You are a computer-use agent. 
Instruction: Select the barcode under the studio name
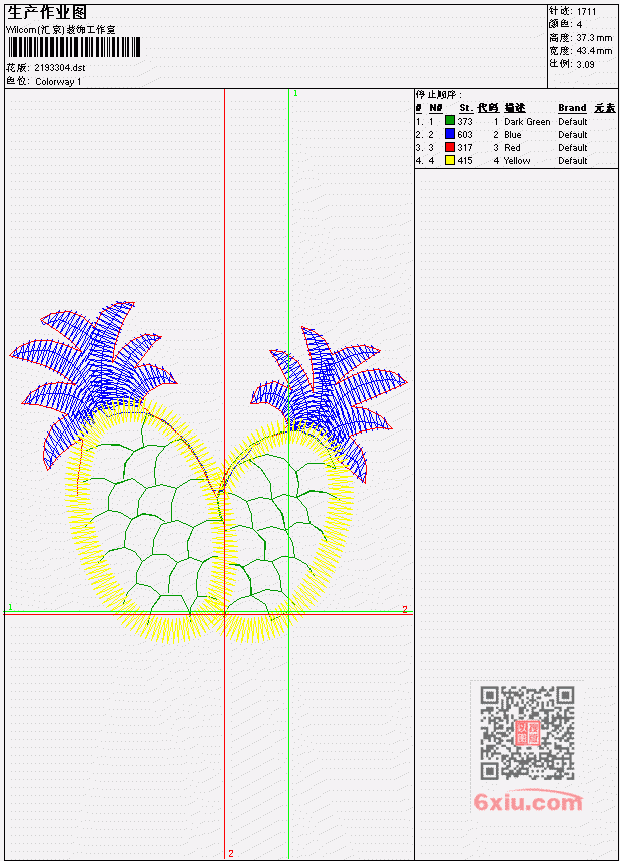[74, 47]
